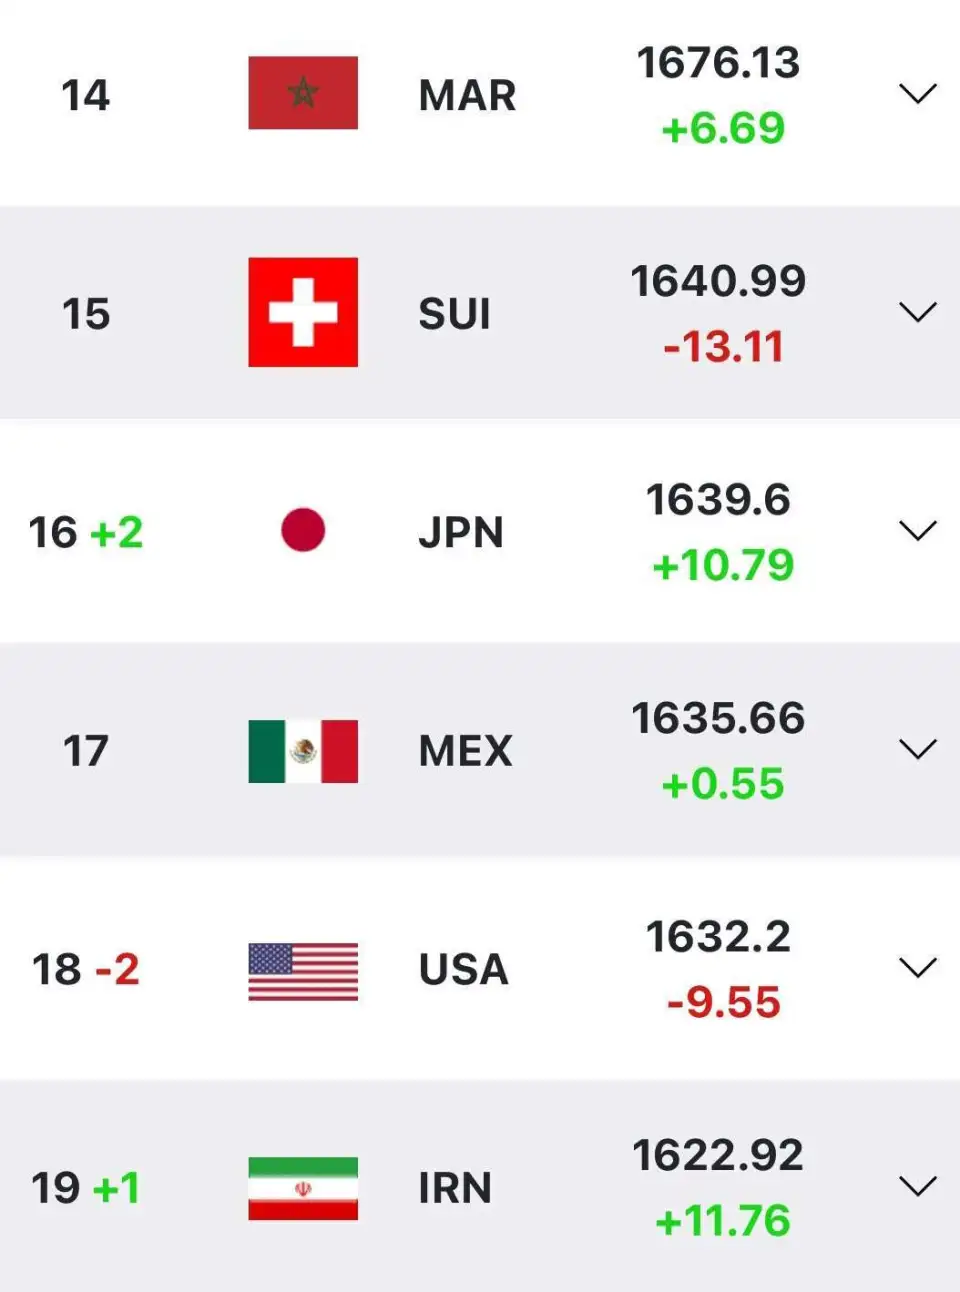Click the Morocco flag icon
Image resolution: width=960 pixels, height=1292 pixels.
pos(303,93)
